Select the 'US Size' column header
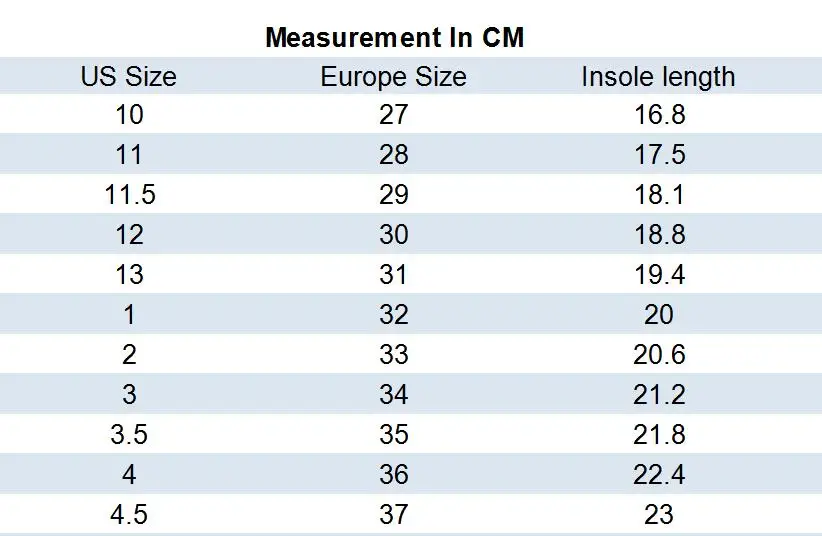This screenshot has width=822, height=536. pos(128,77)
